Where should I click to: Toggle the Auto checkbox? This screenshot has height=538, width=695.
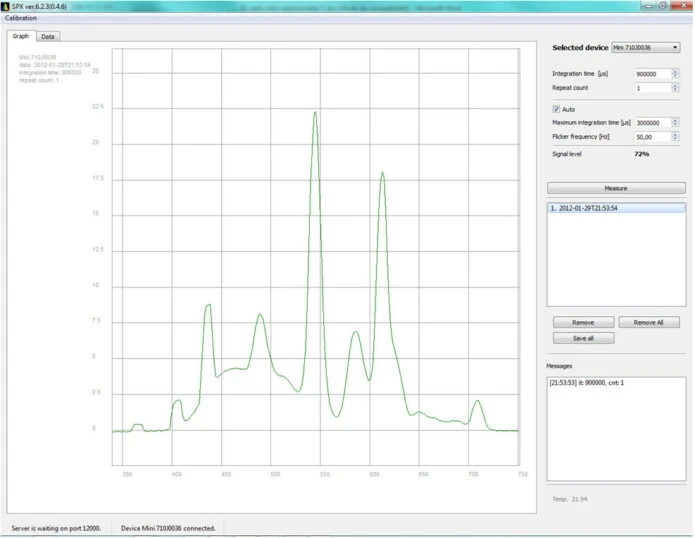(557, 109)
